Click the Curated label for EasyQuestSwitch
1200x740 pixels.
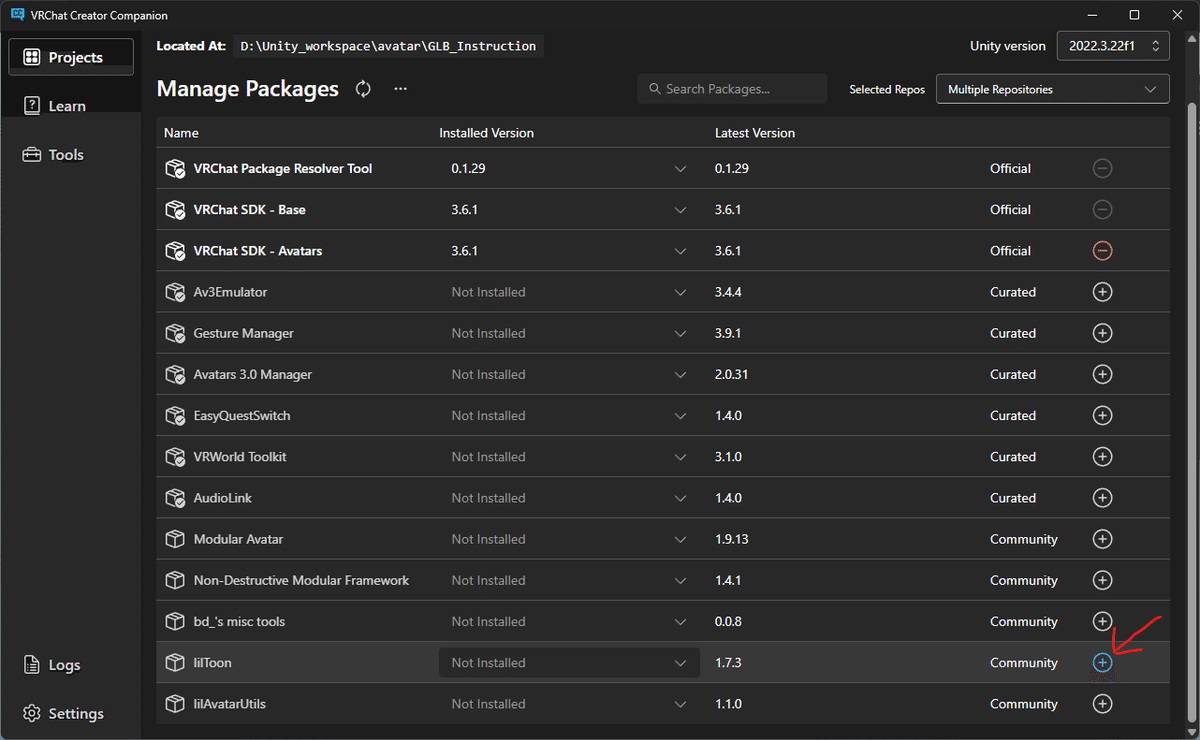click(1013, 415)
